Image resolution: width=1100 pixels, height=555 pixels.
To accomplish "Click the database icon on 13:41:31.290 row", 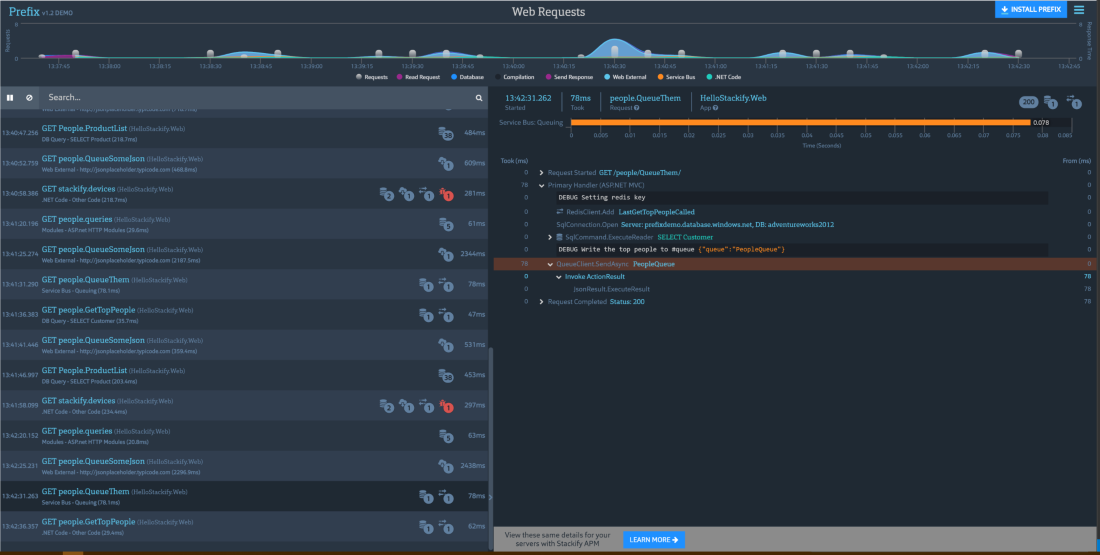I will pyautogui.click(x=425, y=284).
